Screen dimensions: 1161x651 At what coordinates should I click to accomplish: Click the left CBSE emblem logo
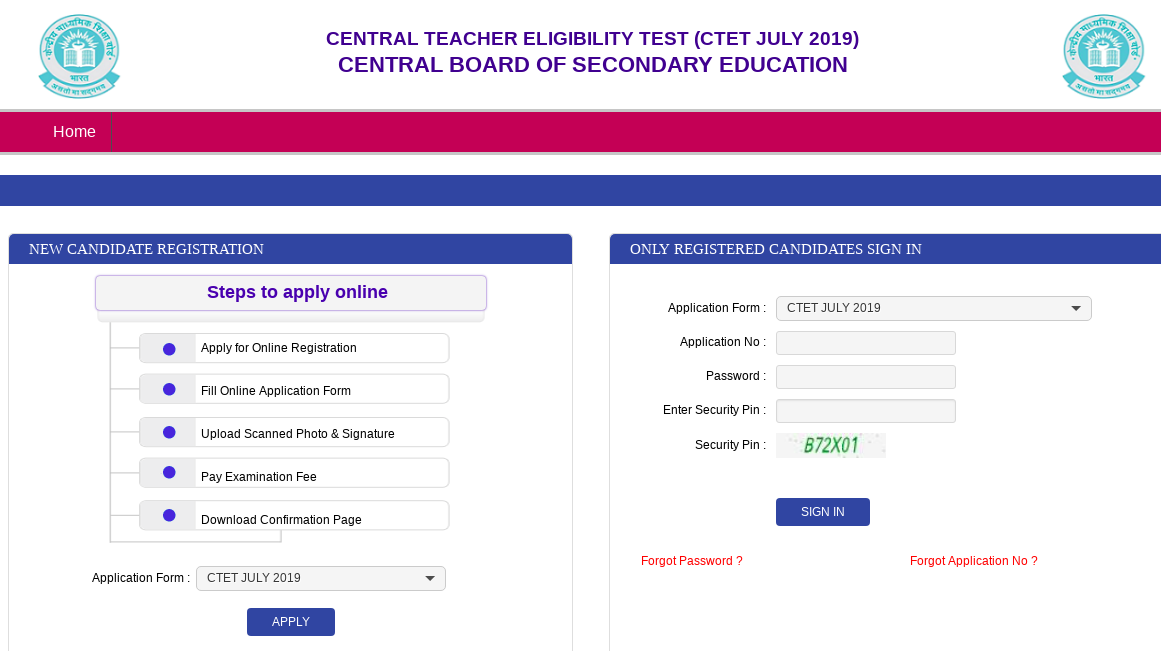[79, 55]
